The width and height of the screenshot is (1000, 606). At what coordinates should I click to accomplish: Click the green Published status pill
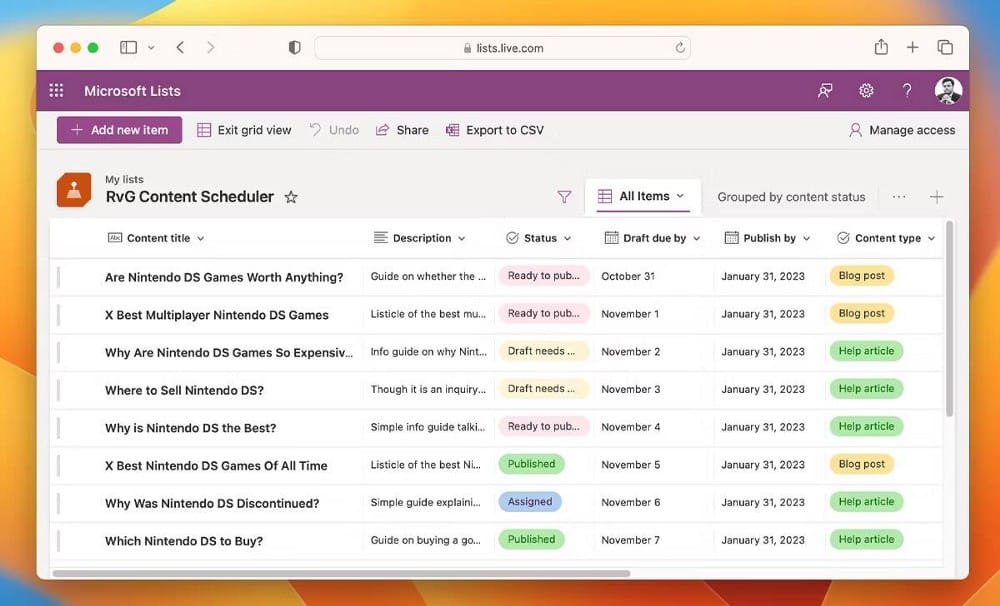pyautogui.click(x=531, y=464)
